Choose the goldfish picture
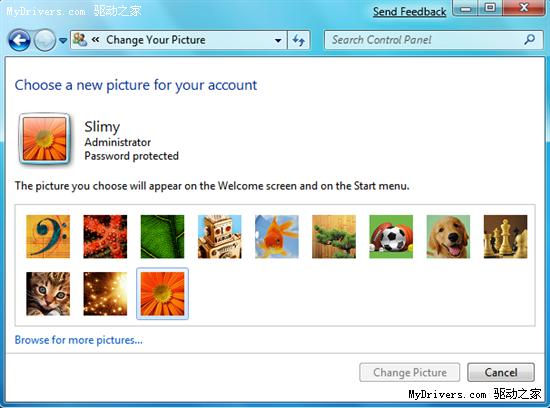The image size is (550, 408). [x=277, y=236]
